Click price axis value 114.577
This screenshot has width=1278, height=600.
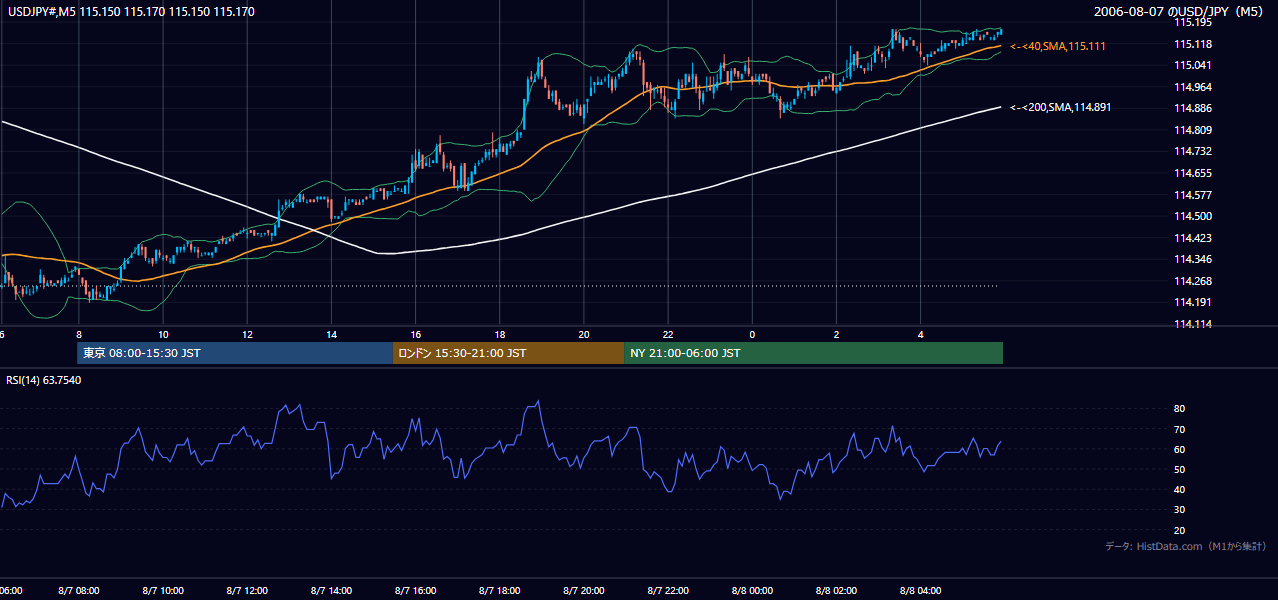[x=1193, y=195]
